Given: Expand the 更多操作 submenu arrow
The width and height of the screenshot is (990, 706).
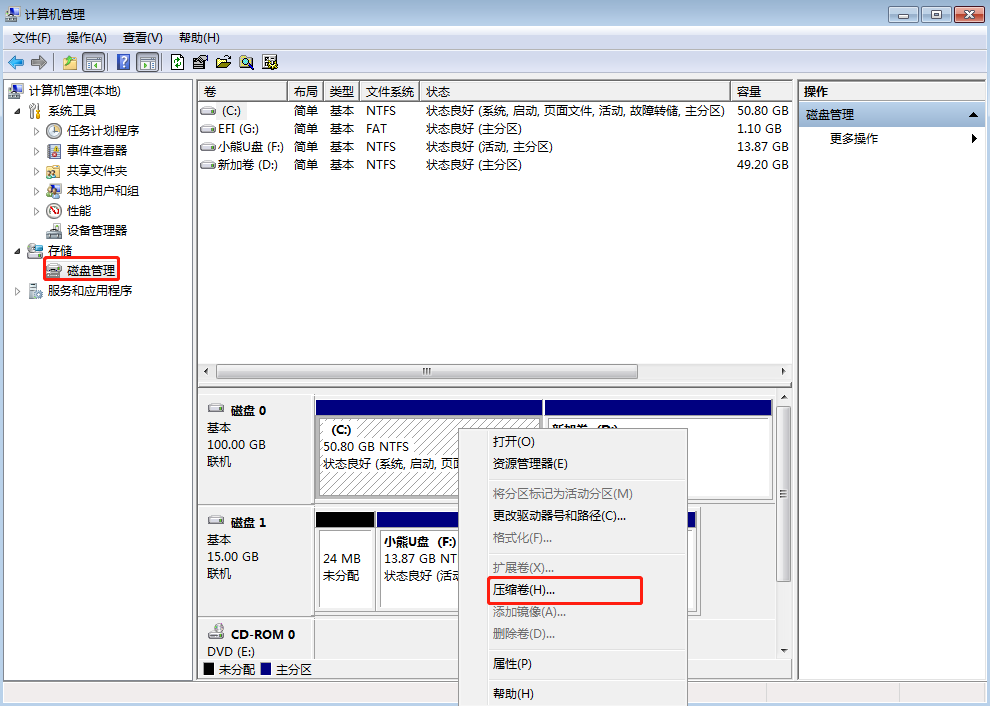Looking at the screenshot, I should tap(974, 139).
